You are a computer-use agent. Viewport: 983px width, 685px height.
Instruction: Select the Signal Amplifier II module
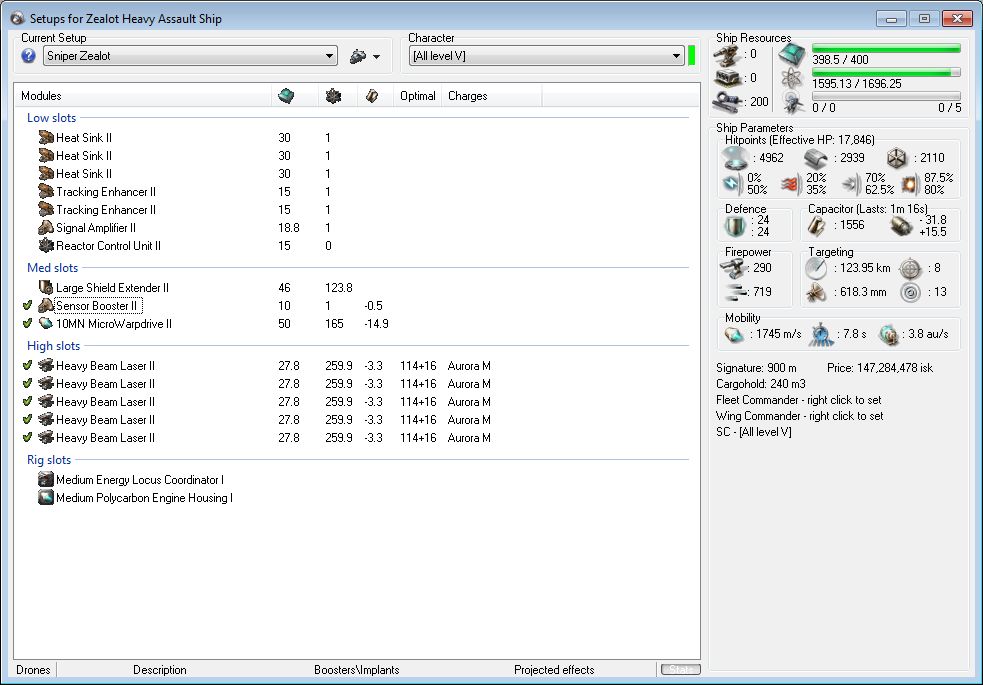(x=95, y=227)
